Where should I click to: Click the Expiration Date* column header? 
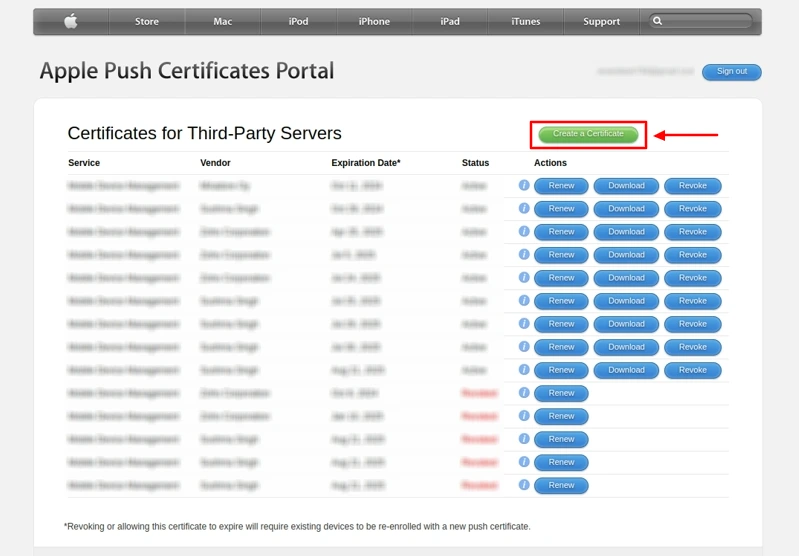[366, 163]
